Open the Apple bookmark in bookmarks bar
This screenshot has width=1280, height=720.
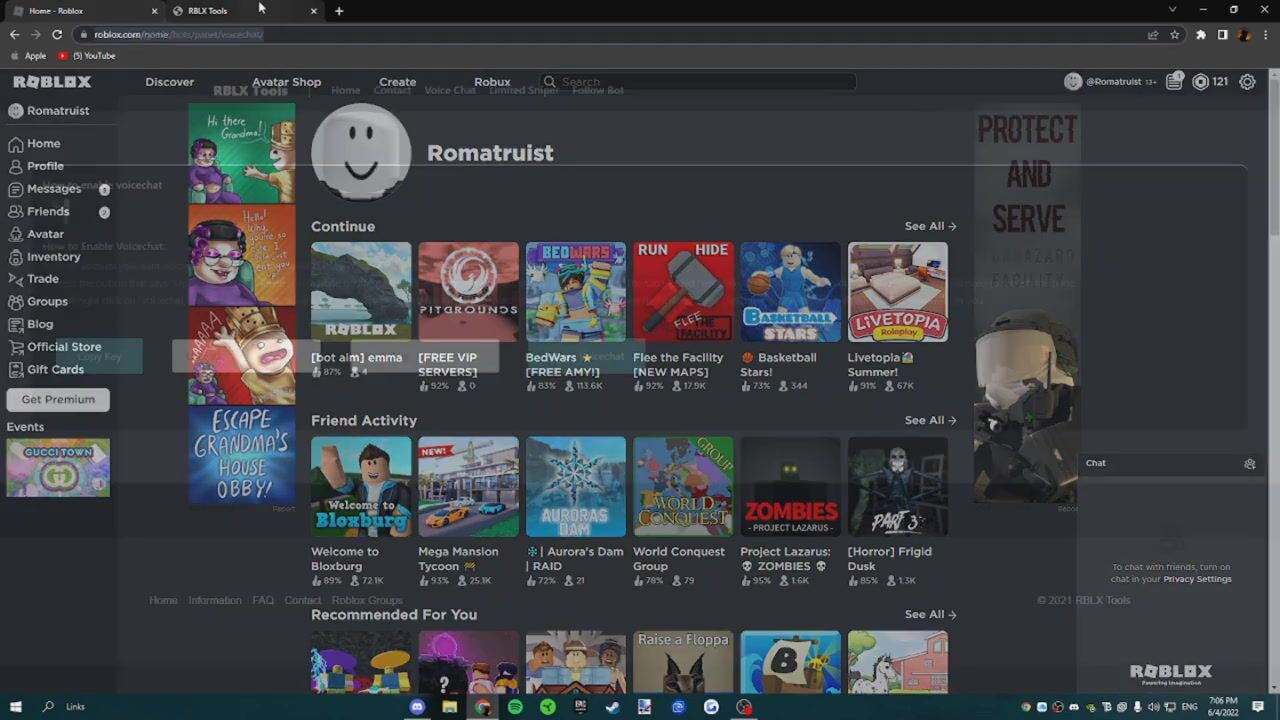[29, 56]
